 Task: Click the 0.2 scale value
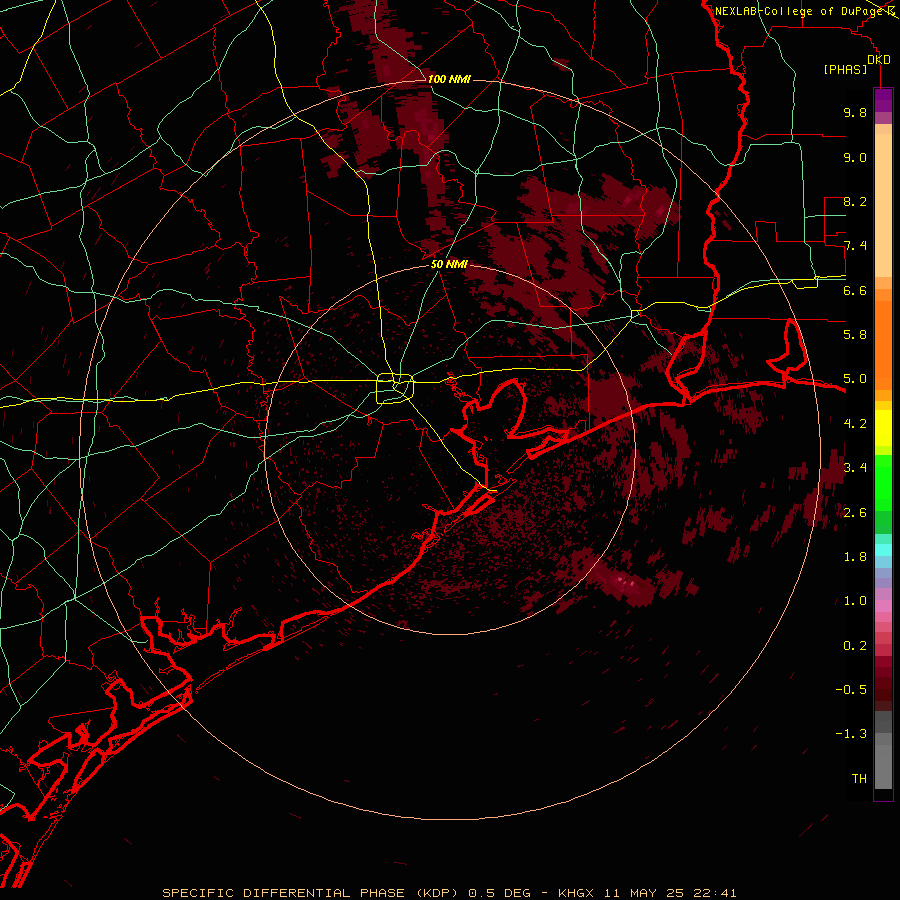[855, 646]
